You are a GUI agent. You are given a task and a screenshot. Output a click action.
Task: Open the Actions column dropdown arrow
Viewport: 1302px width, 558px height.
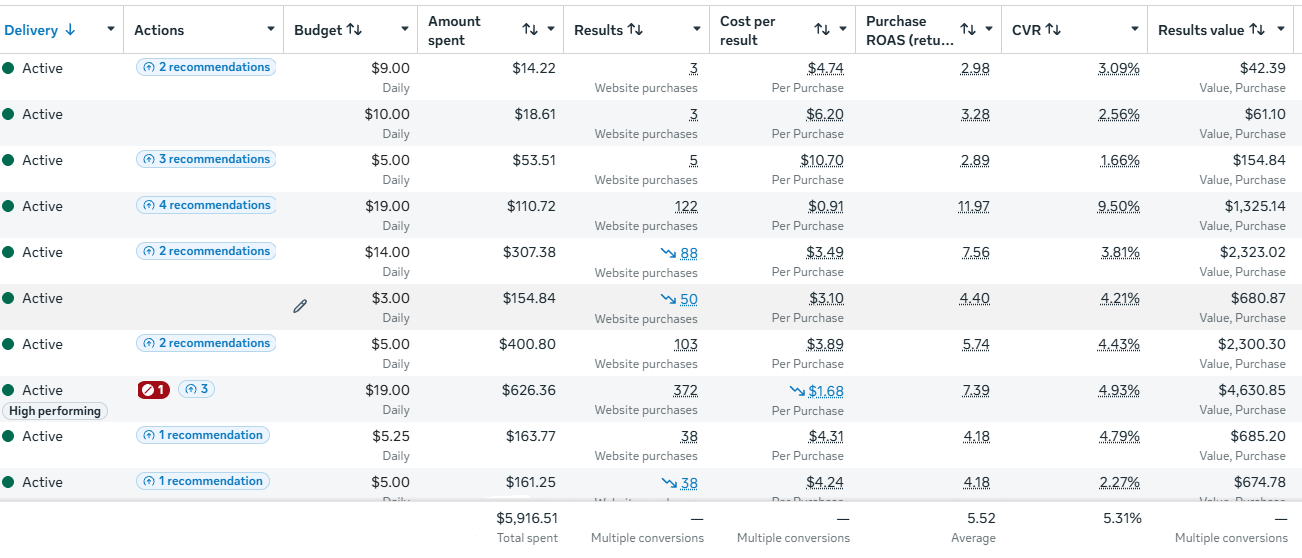(271, 30)
